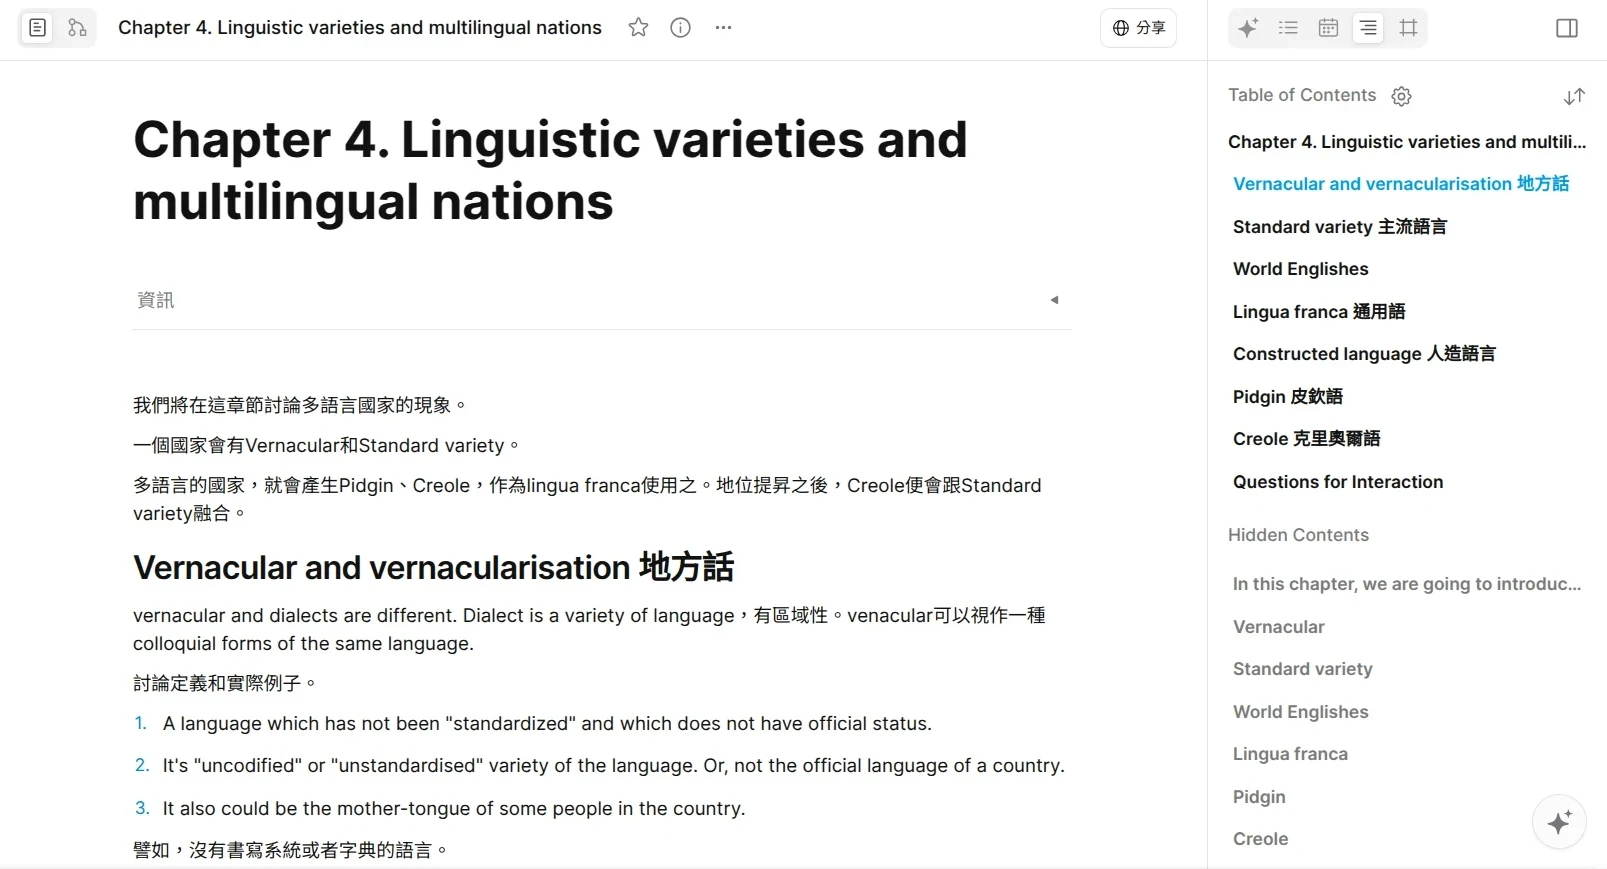
Task: Switch to document page view mode
Action: (37, 28)
